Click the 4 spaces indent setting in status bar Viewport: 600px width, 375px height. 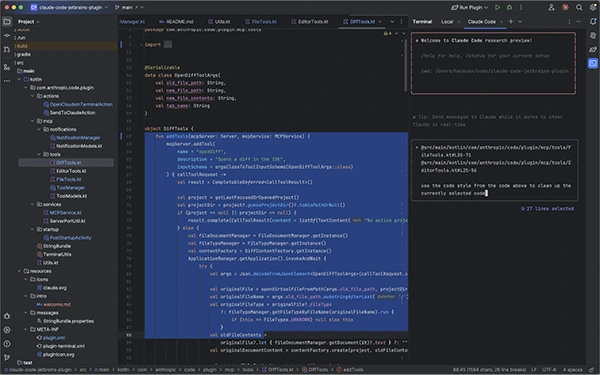pyautogui.click(x=572, y=370)
